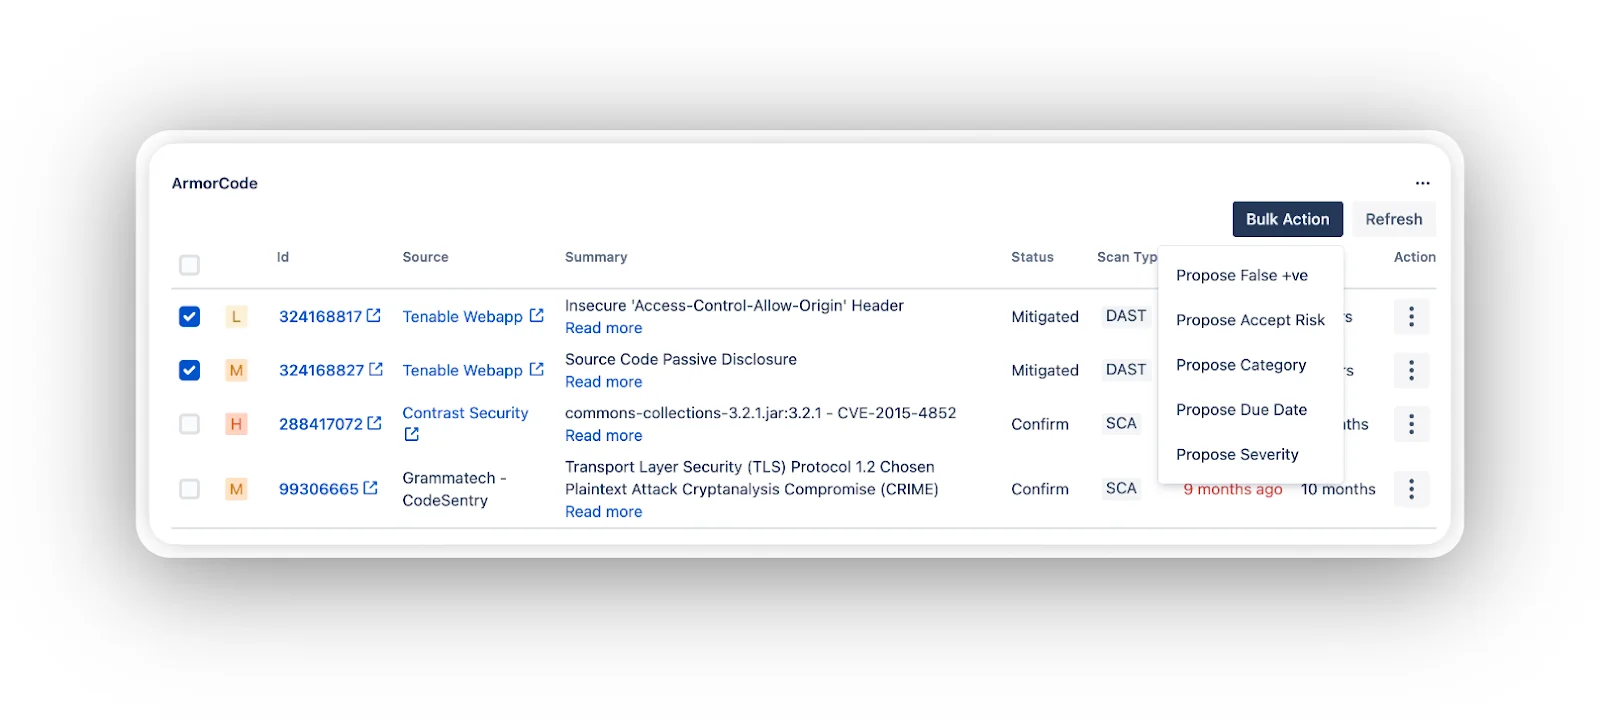This screenshot has height=720, width=1600.
Task: Click external link icon in second Tenable Webapp row
Action: tap(537, 369)
